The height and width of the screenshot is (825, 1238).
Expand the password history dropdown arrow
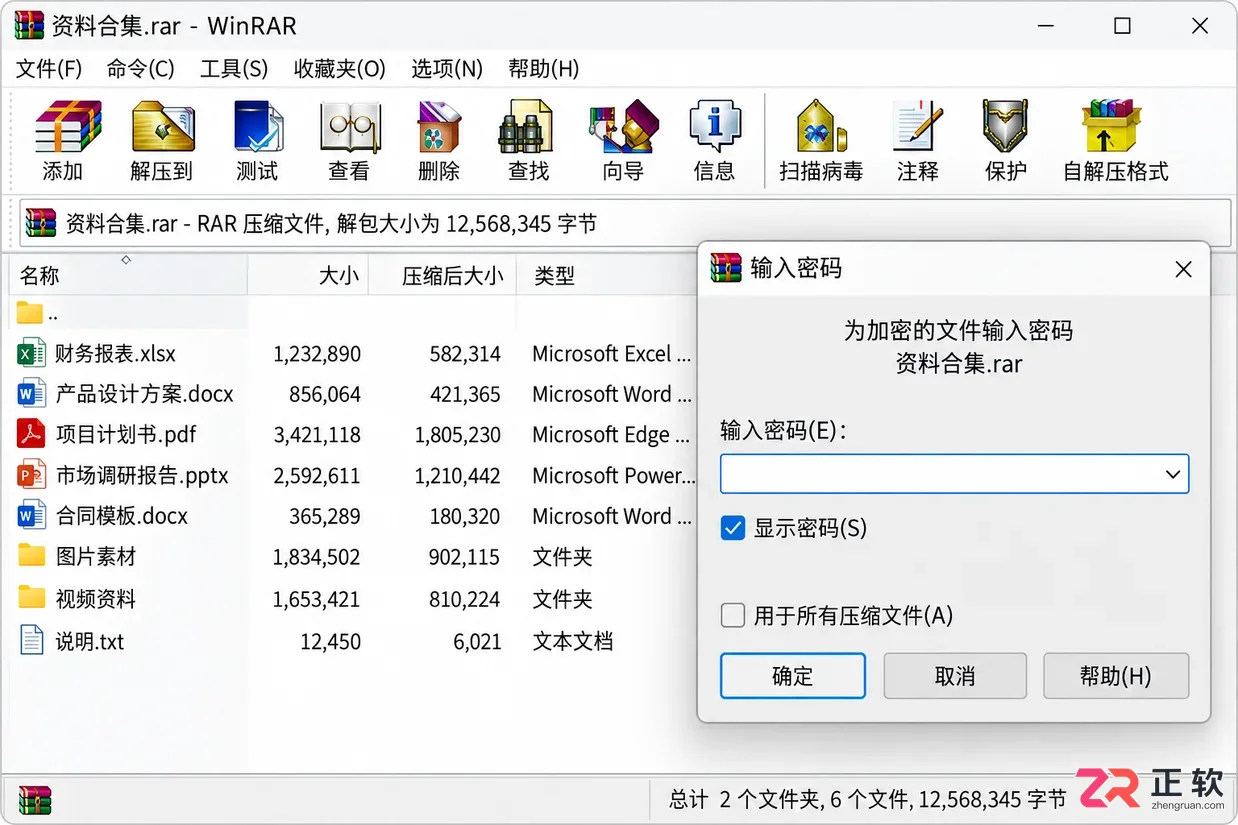1173,474
